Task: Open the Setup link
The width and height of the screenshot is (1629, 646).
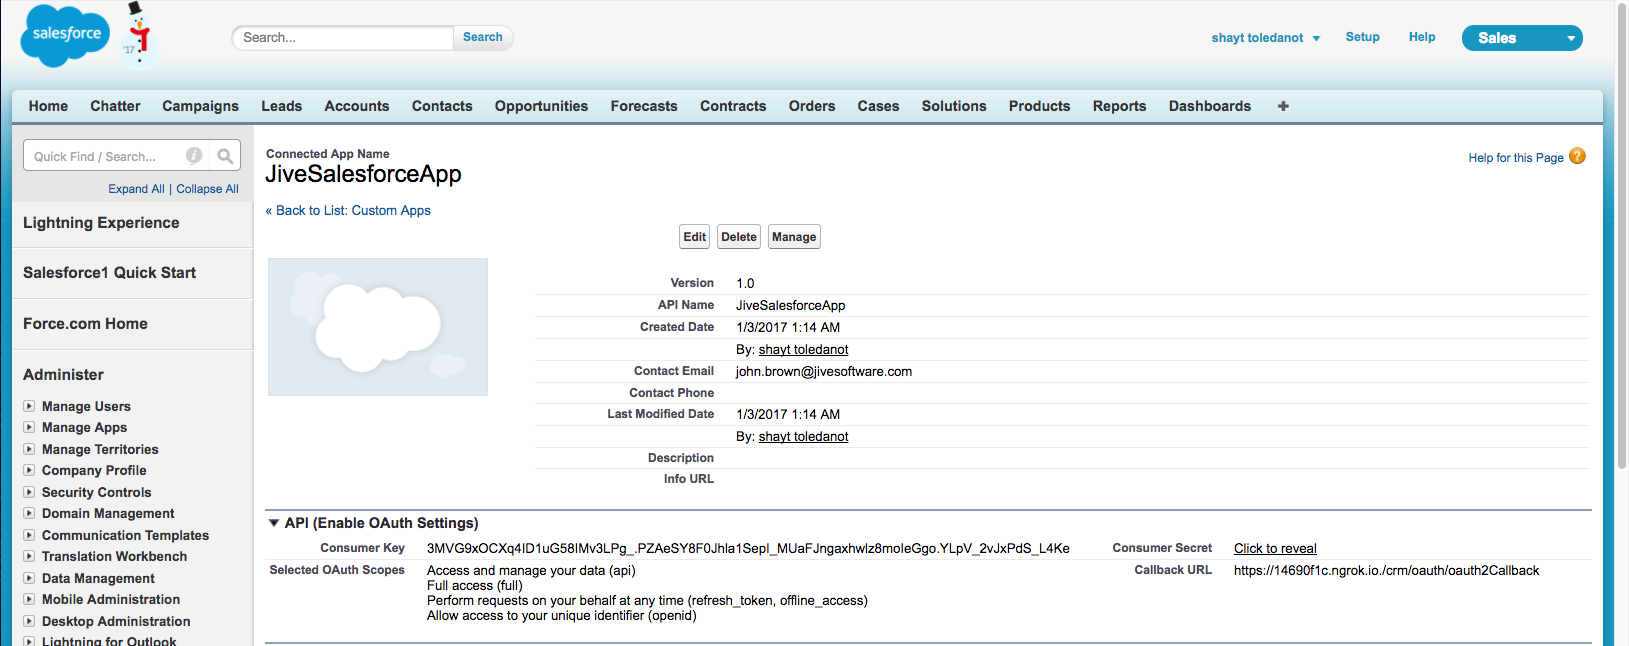Action: [x=1362, y=37]
